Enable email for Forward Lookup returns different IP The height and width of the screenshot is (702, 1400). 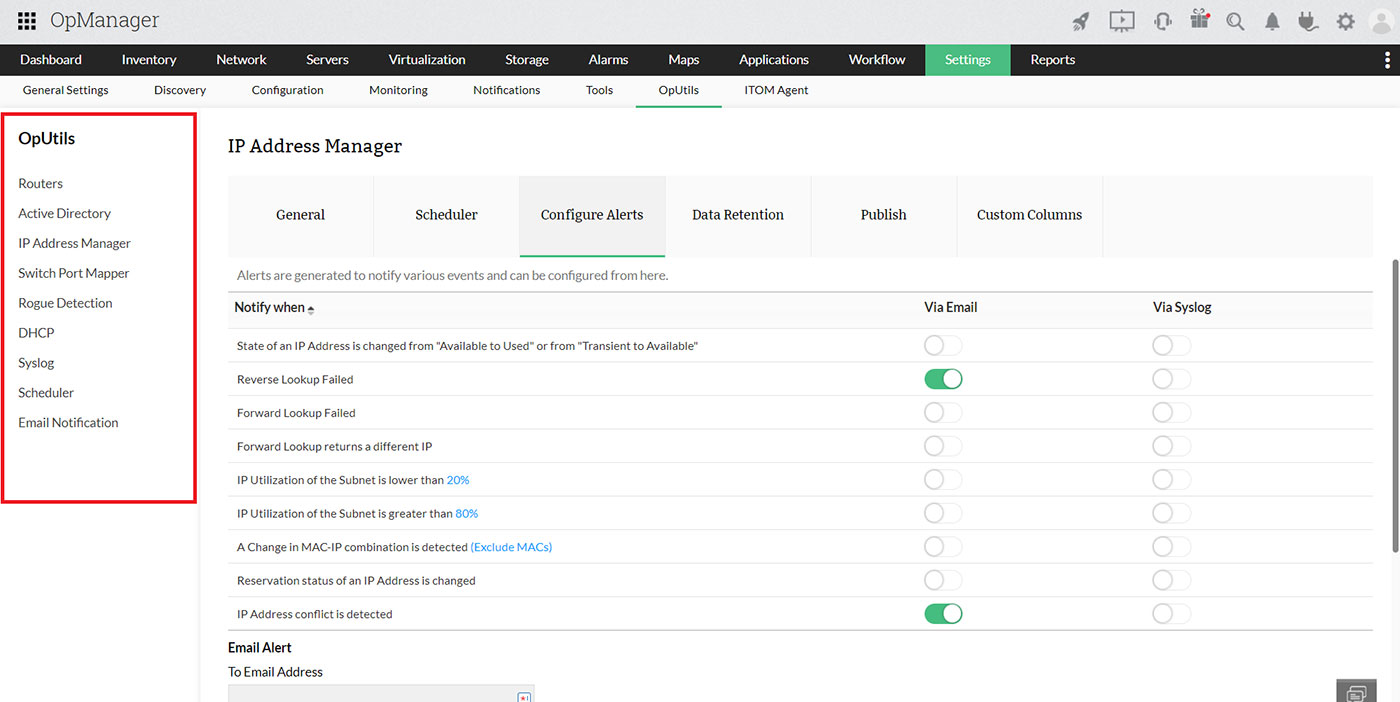(x=943, y=446)
